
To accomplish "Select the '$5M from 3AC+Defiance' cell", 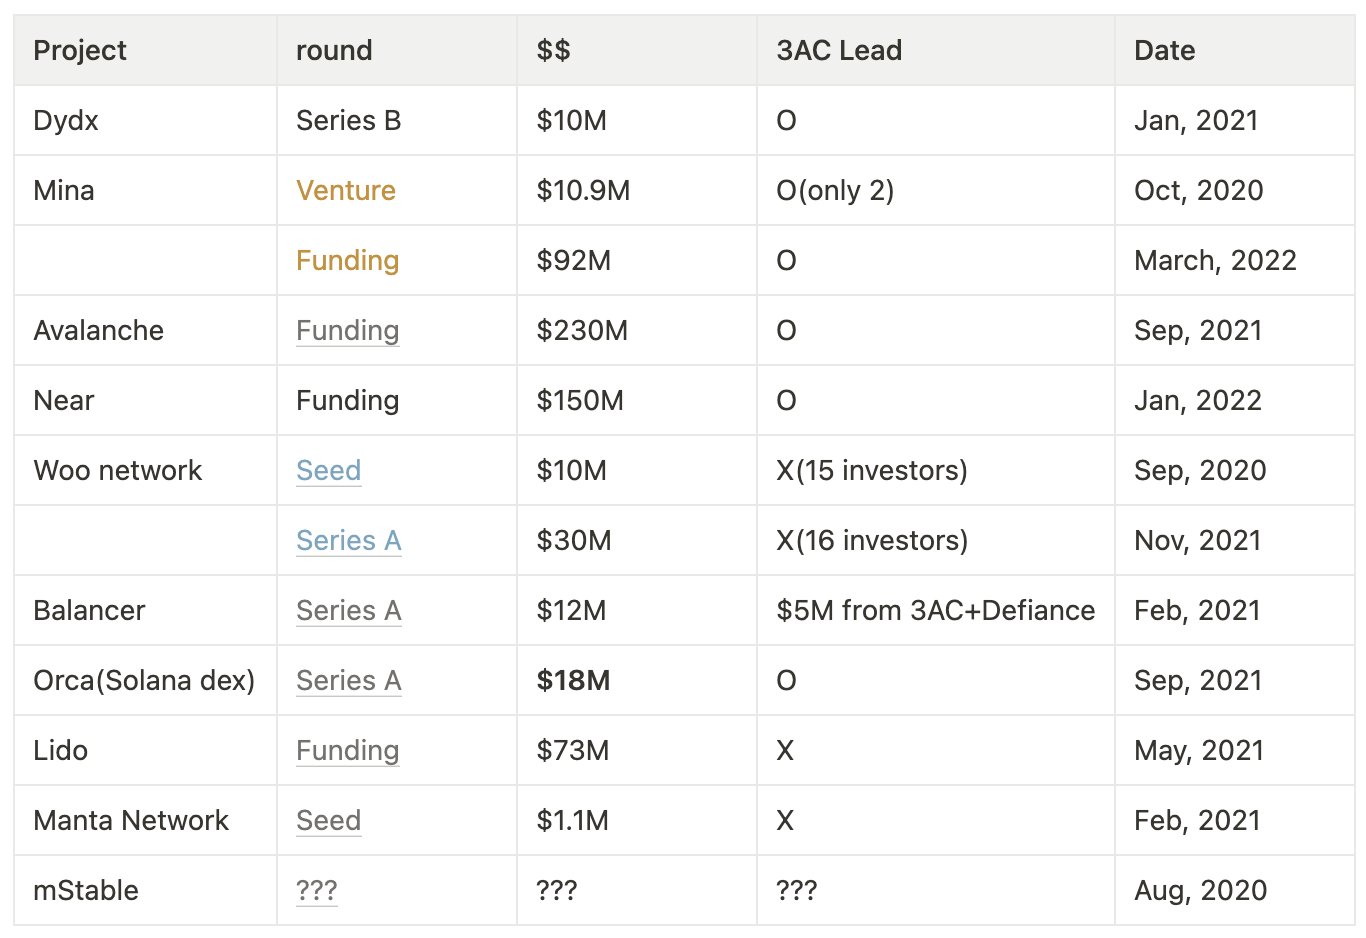I will [936, 610].
